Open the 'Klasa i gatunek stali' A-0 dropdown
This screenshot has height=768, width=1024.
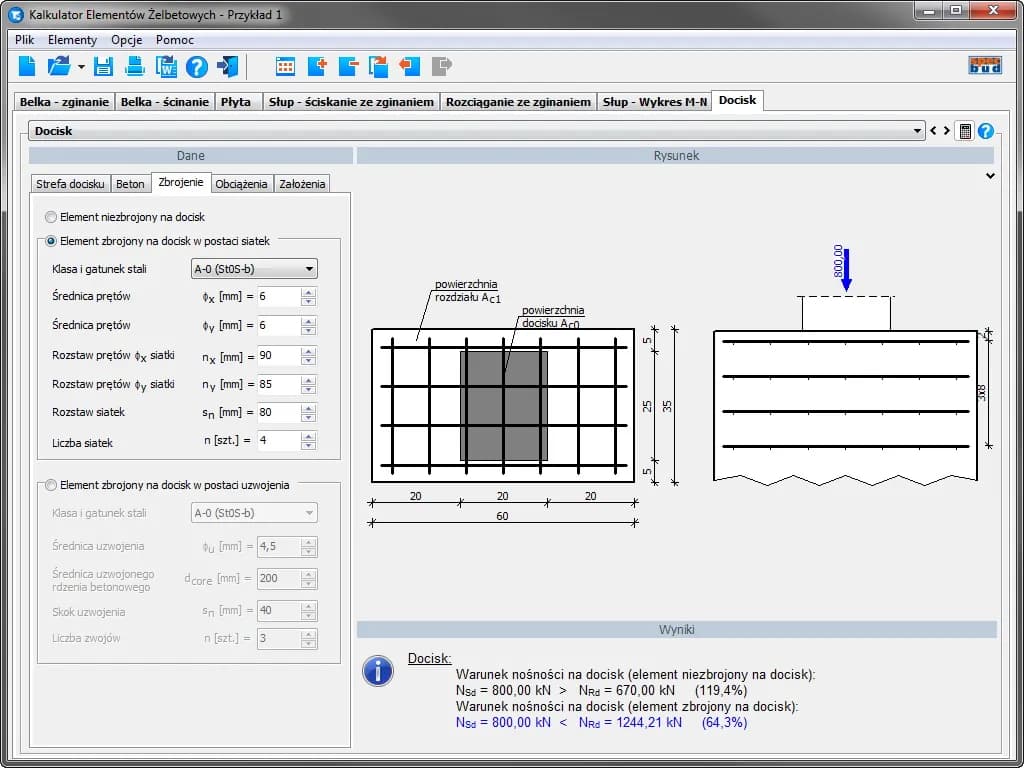tap(254, 268)
